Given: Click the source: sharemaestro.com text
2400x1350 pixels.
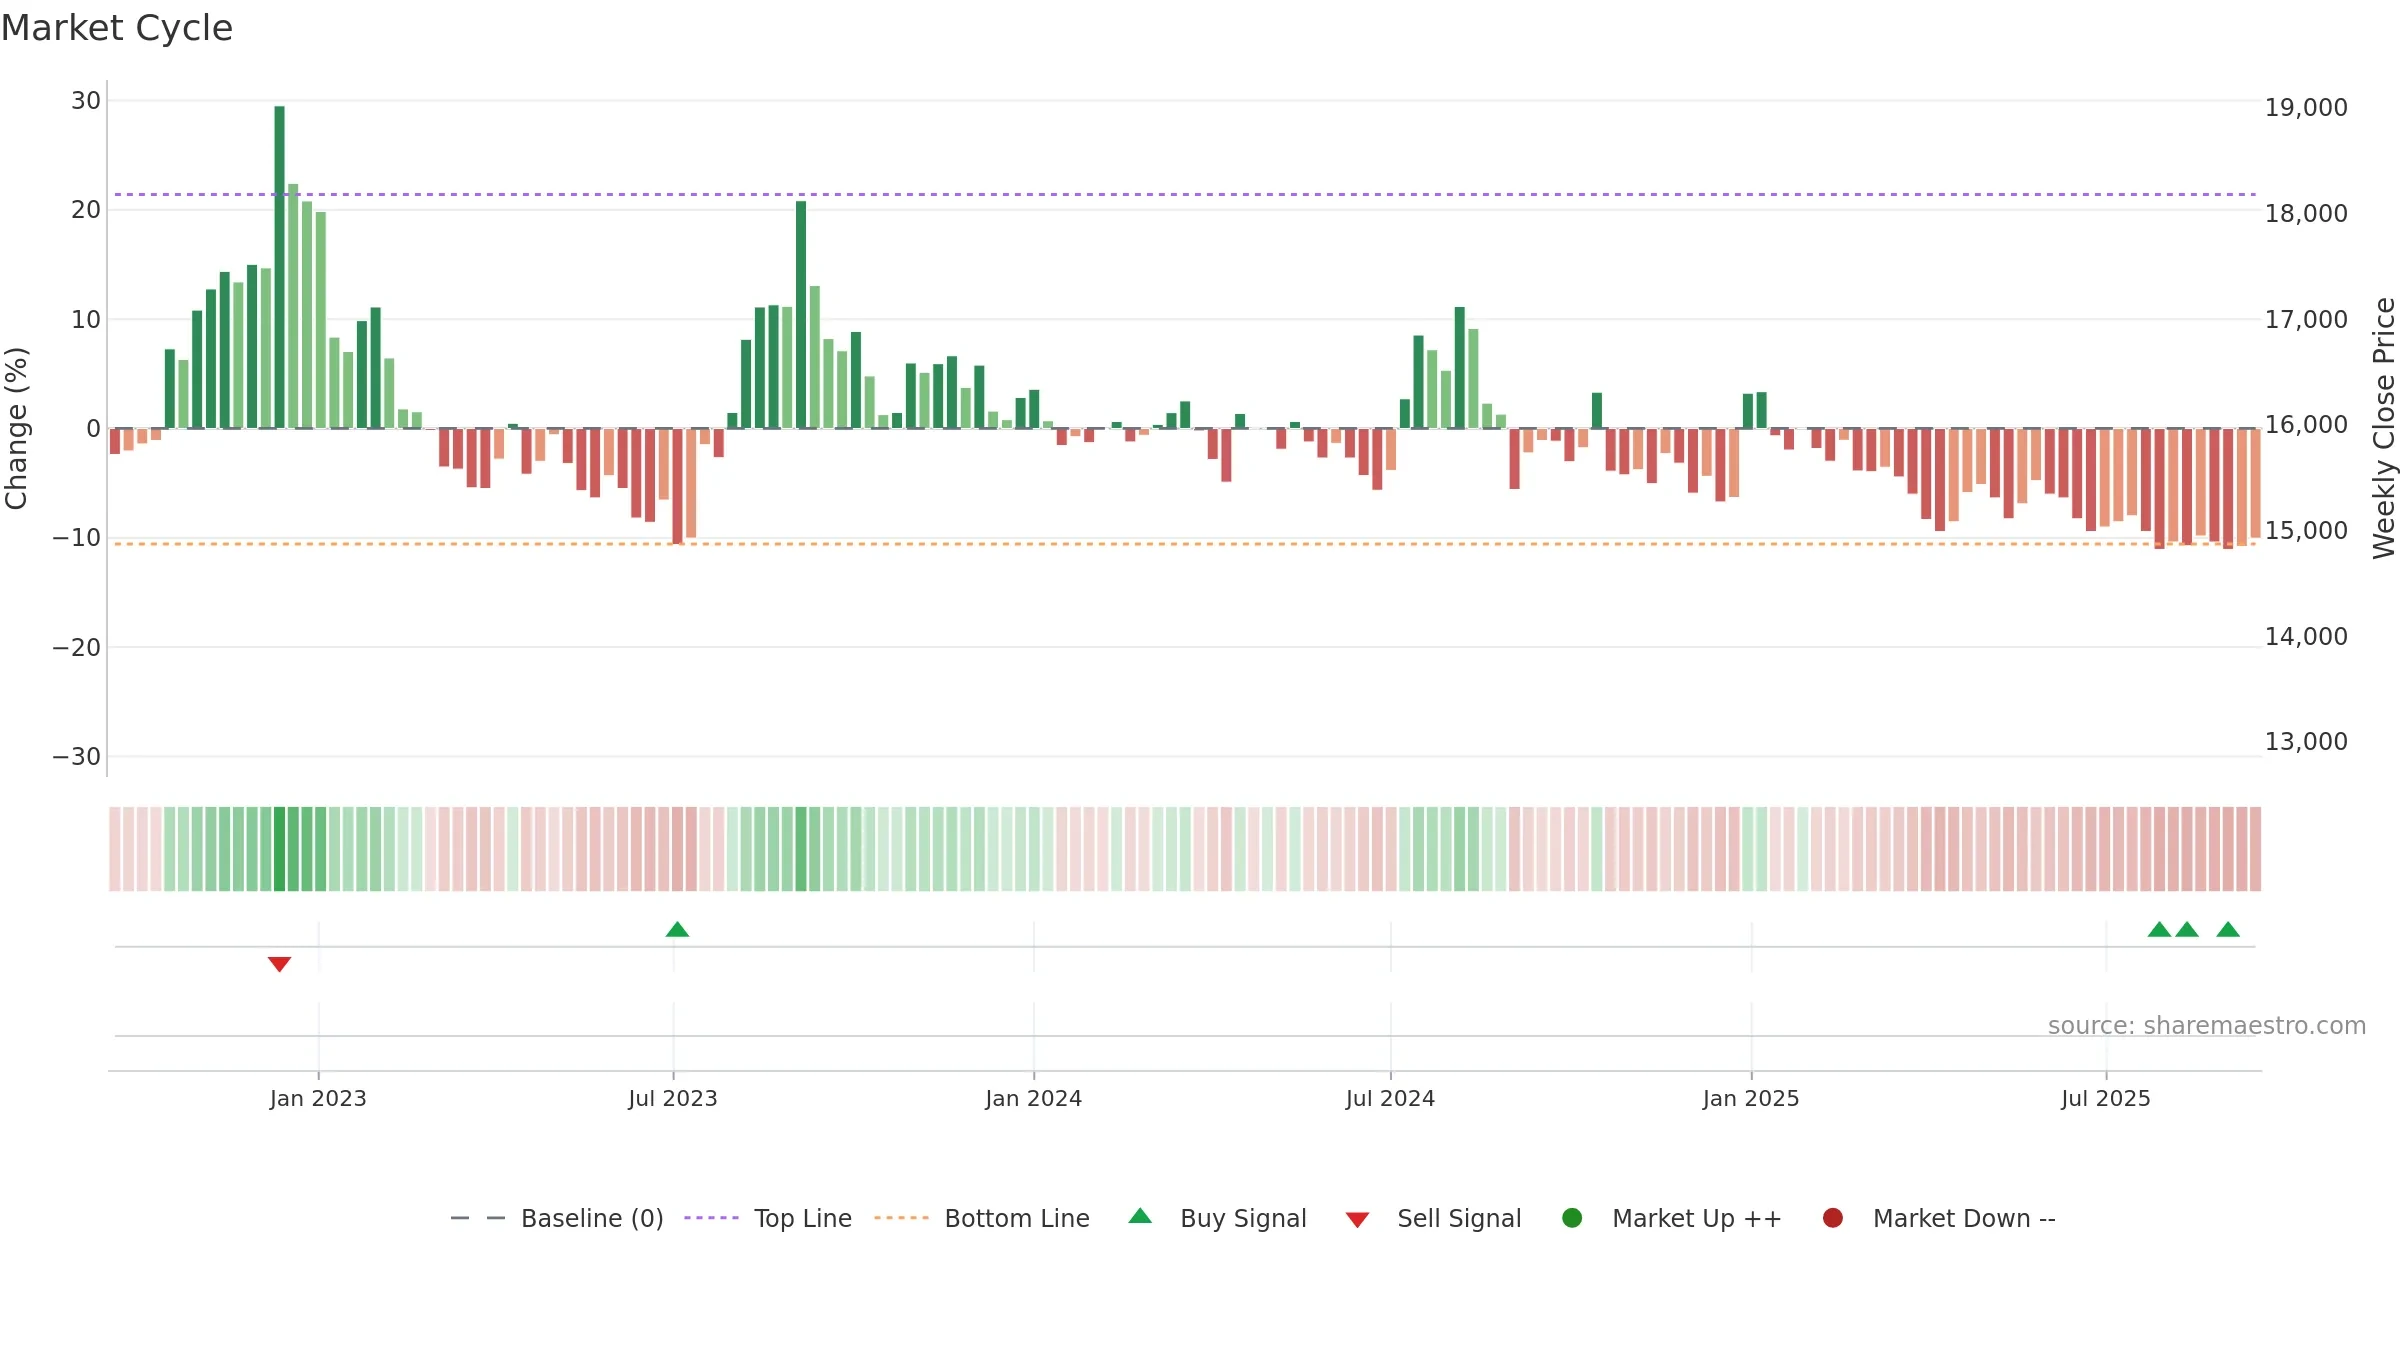Looking at the screenshot, I should pos(2207,1026).
